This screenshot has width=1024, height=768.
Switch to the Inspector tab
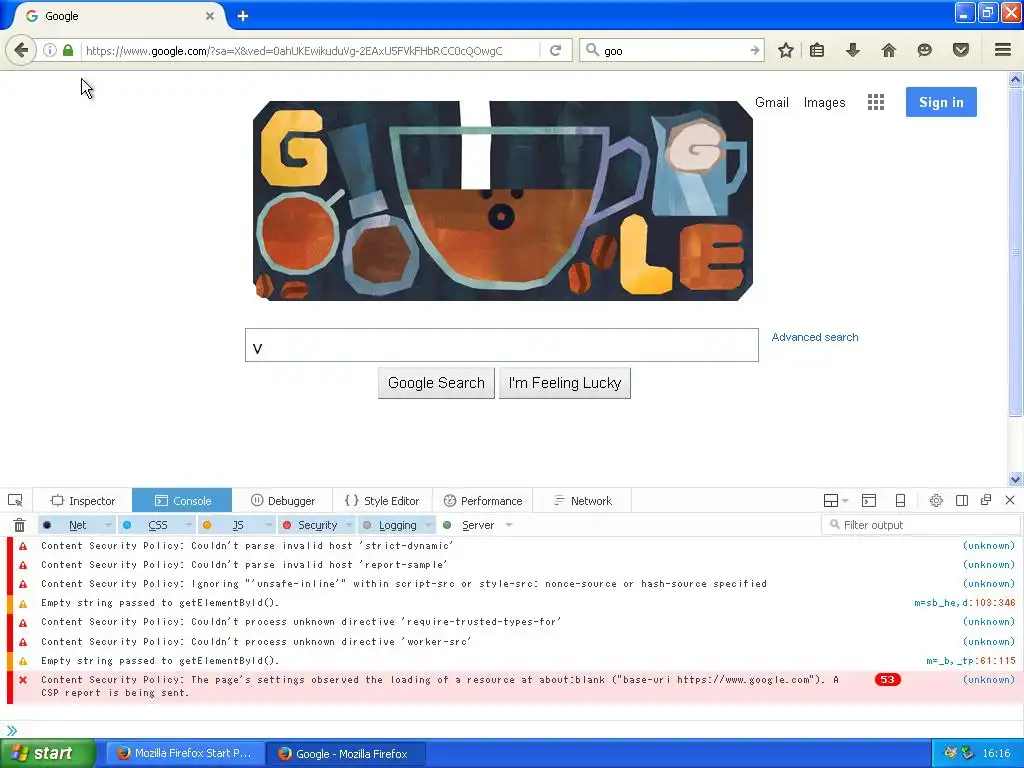click(x=82, y=501)
